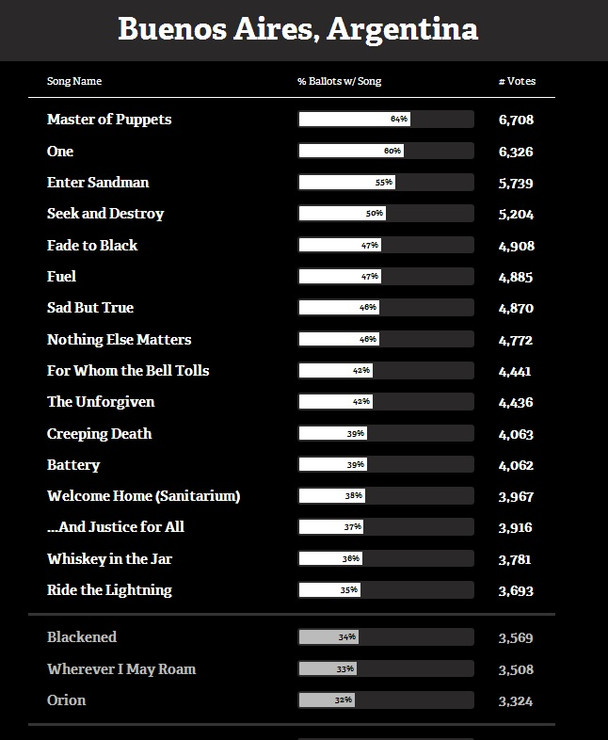Click the Nothing Else Matters song name

point(119,339)
